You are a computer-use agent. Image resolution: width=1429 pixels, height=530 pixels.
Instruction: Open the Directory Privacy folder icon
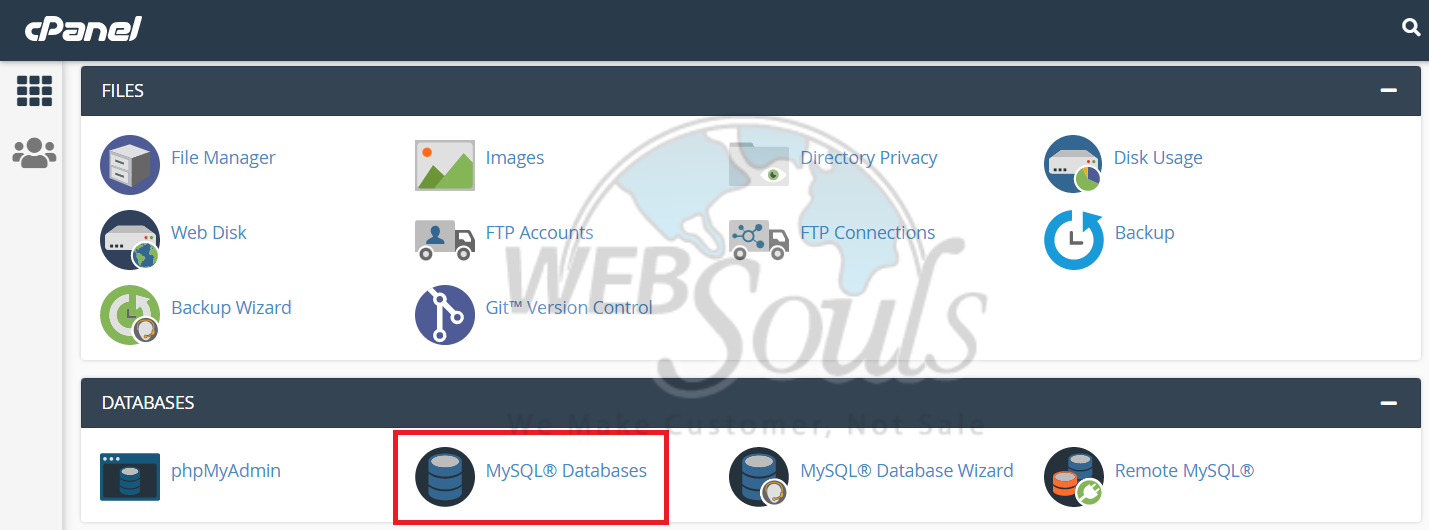759,165
